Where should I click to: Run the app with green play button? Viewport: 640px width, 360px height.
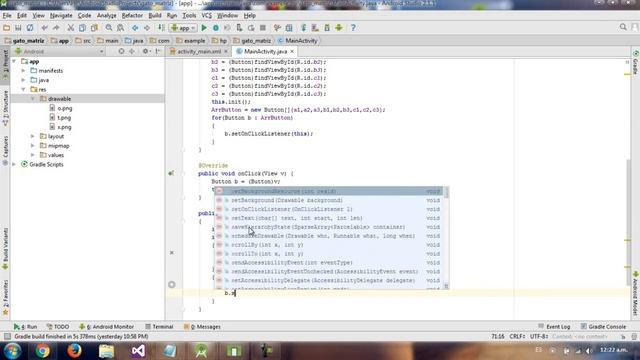[204, 28]
